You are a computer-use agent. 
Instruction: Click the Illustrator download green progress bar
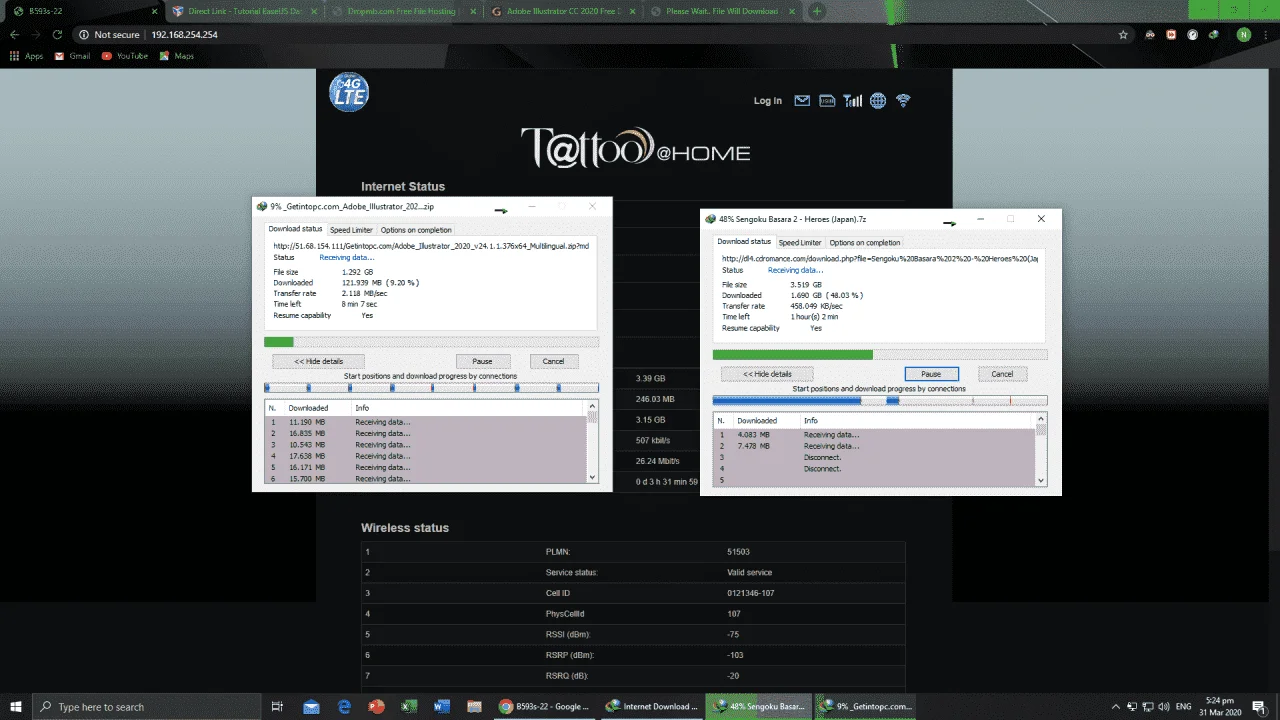tap(431, 342)
